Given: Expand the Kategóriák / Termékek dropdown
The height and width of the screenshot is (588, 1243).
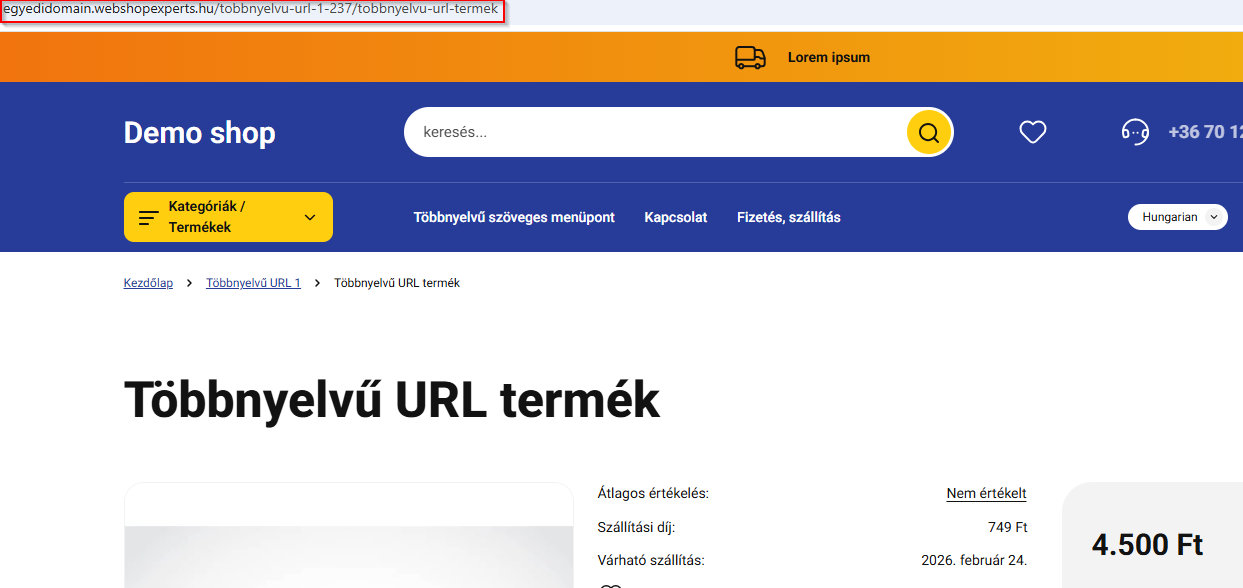Looking at the screenshot, I should [x=228, y=217].
